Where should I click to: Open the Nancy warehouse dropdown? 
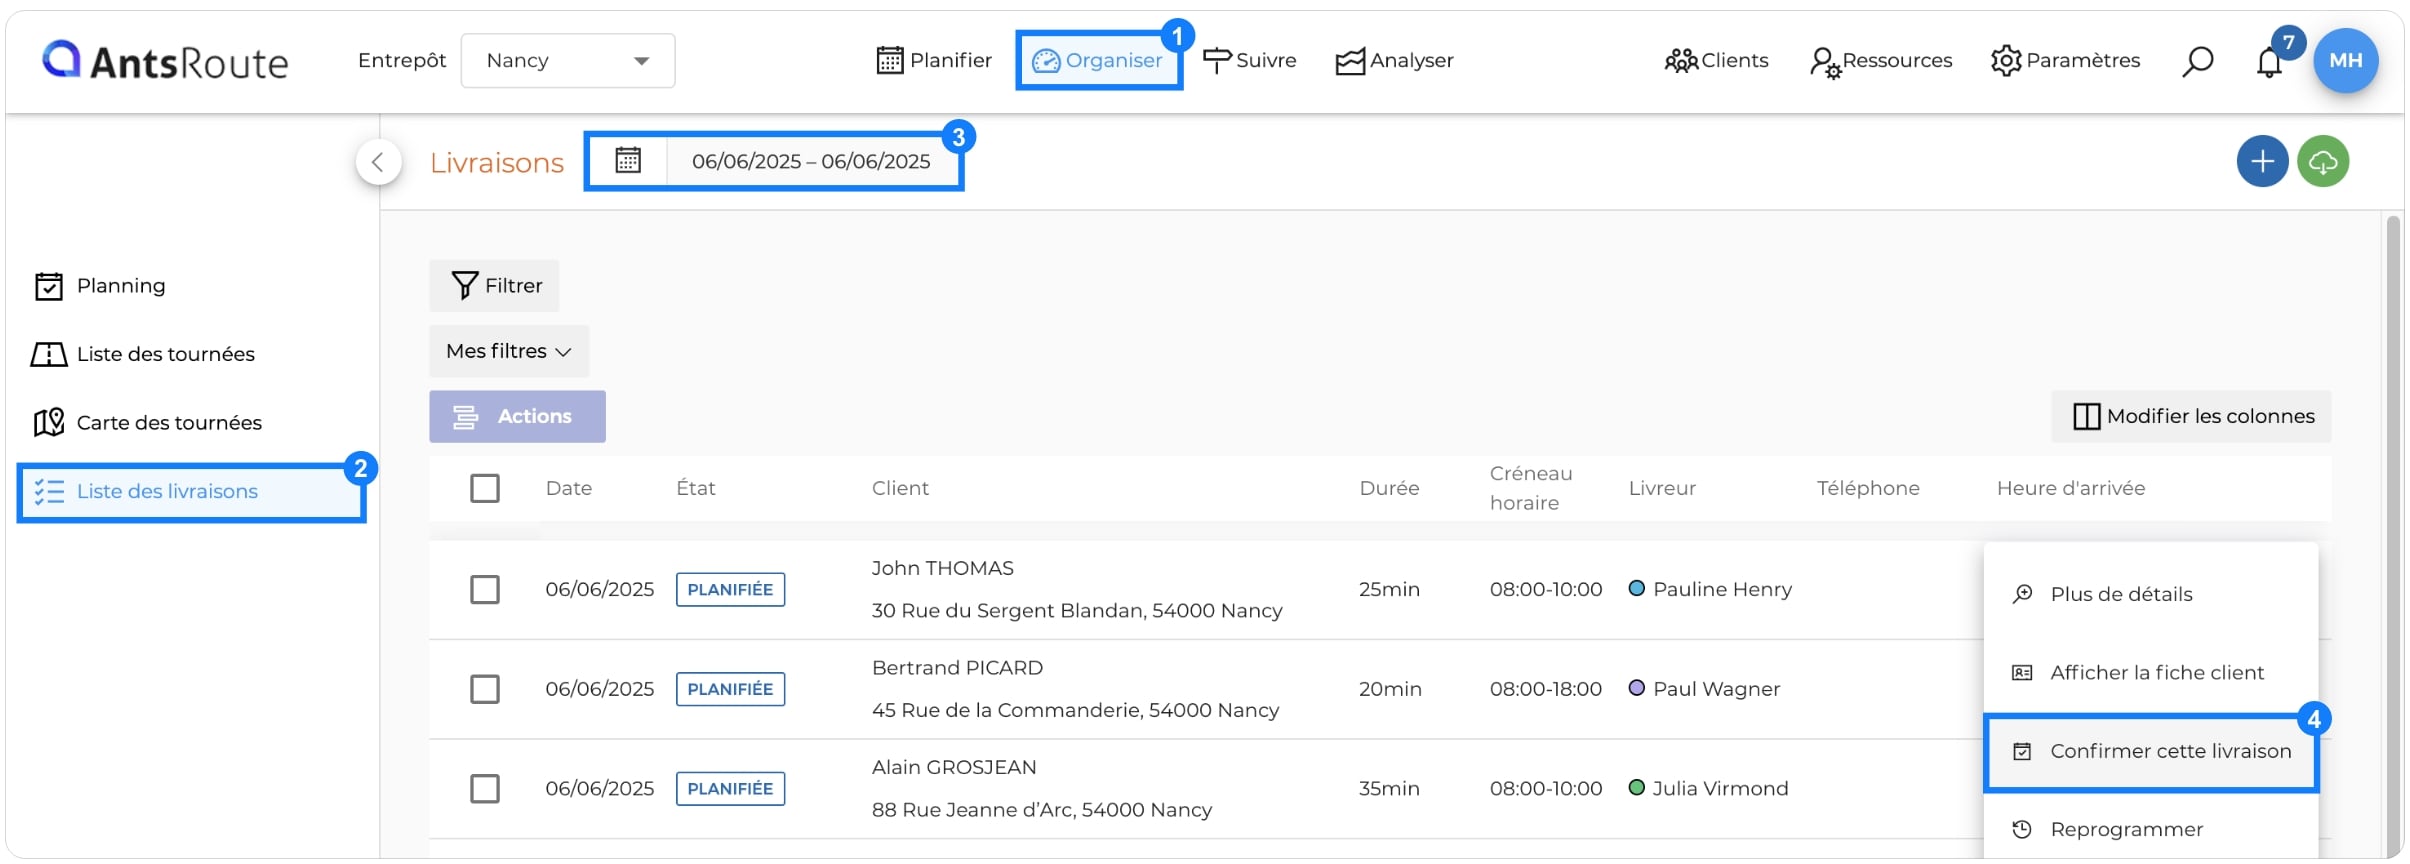(567, 61)
